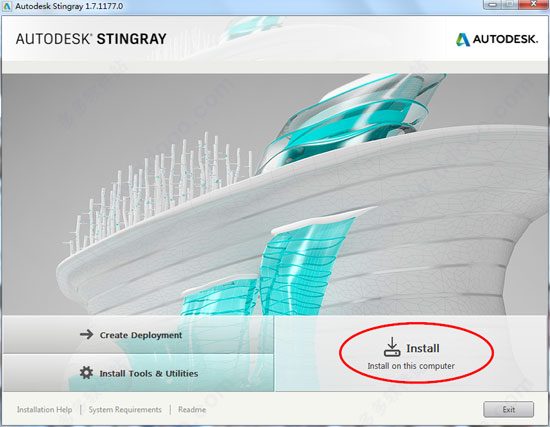The image size is (550, 427).
Task: Click the AUTODESK STINGRAY product heading
Action: coord(91,39)
